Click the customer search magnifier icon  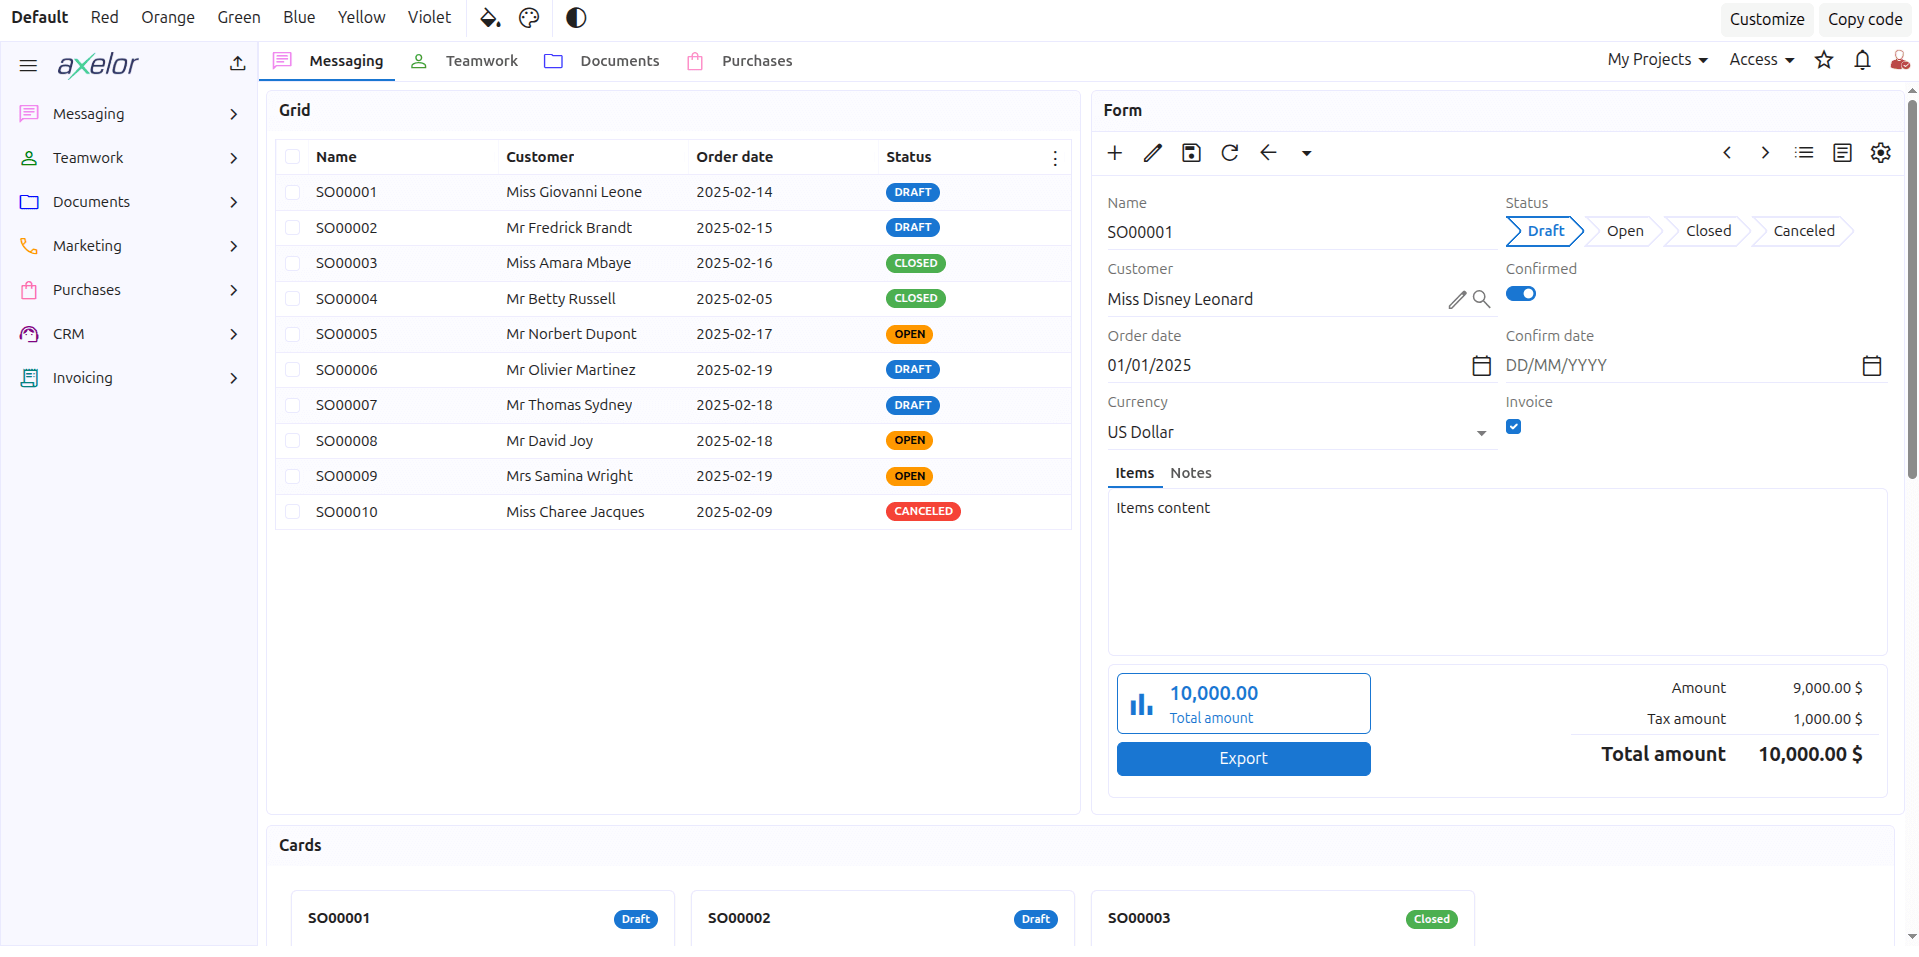click(1481, 299)
